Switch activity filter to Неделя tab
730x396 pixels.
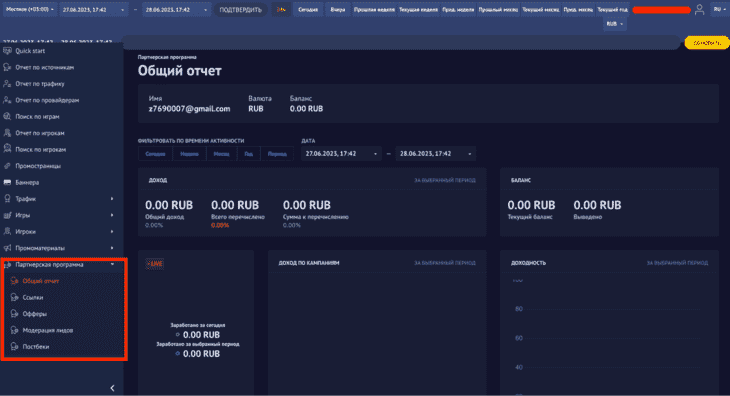[x=189, y=154]
